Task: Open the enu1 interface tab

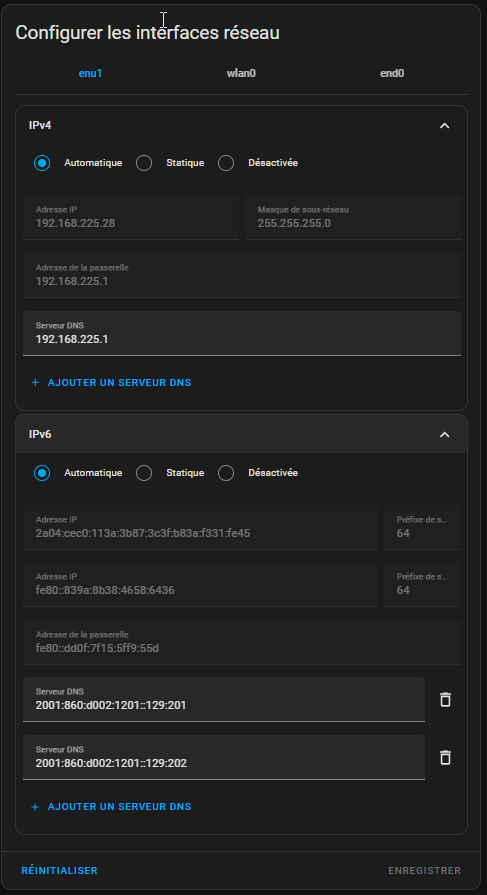Action: [90, 74]
